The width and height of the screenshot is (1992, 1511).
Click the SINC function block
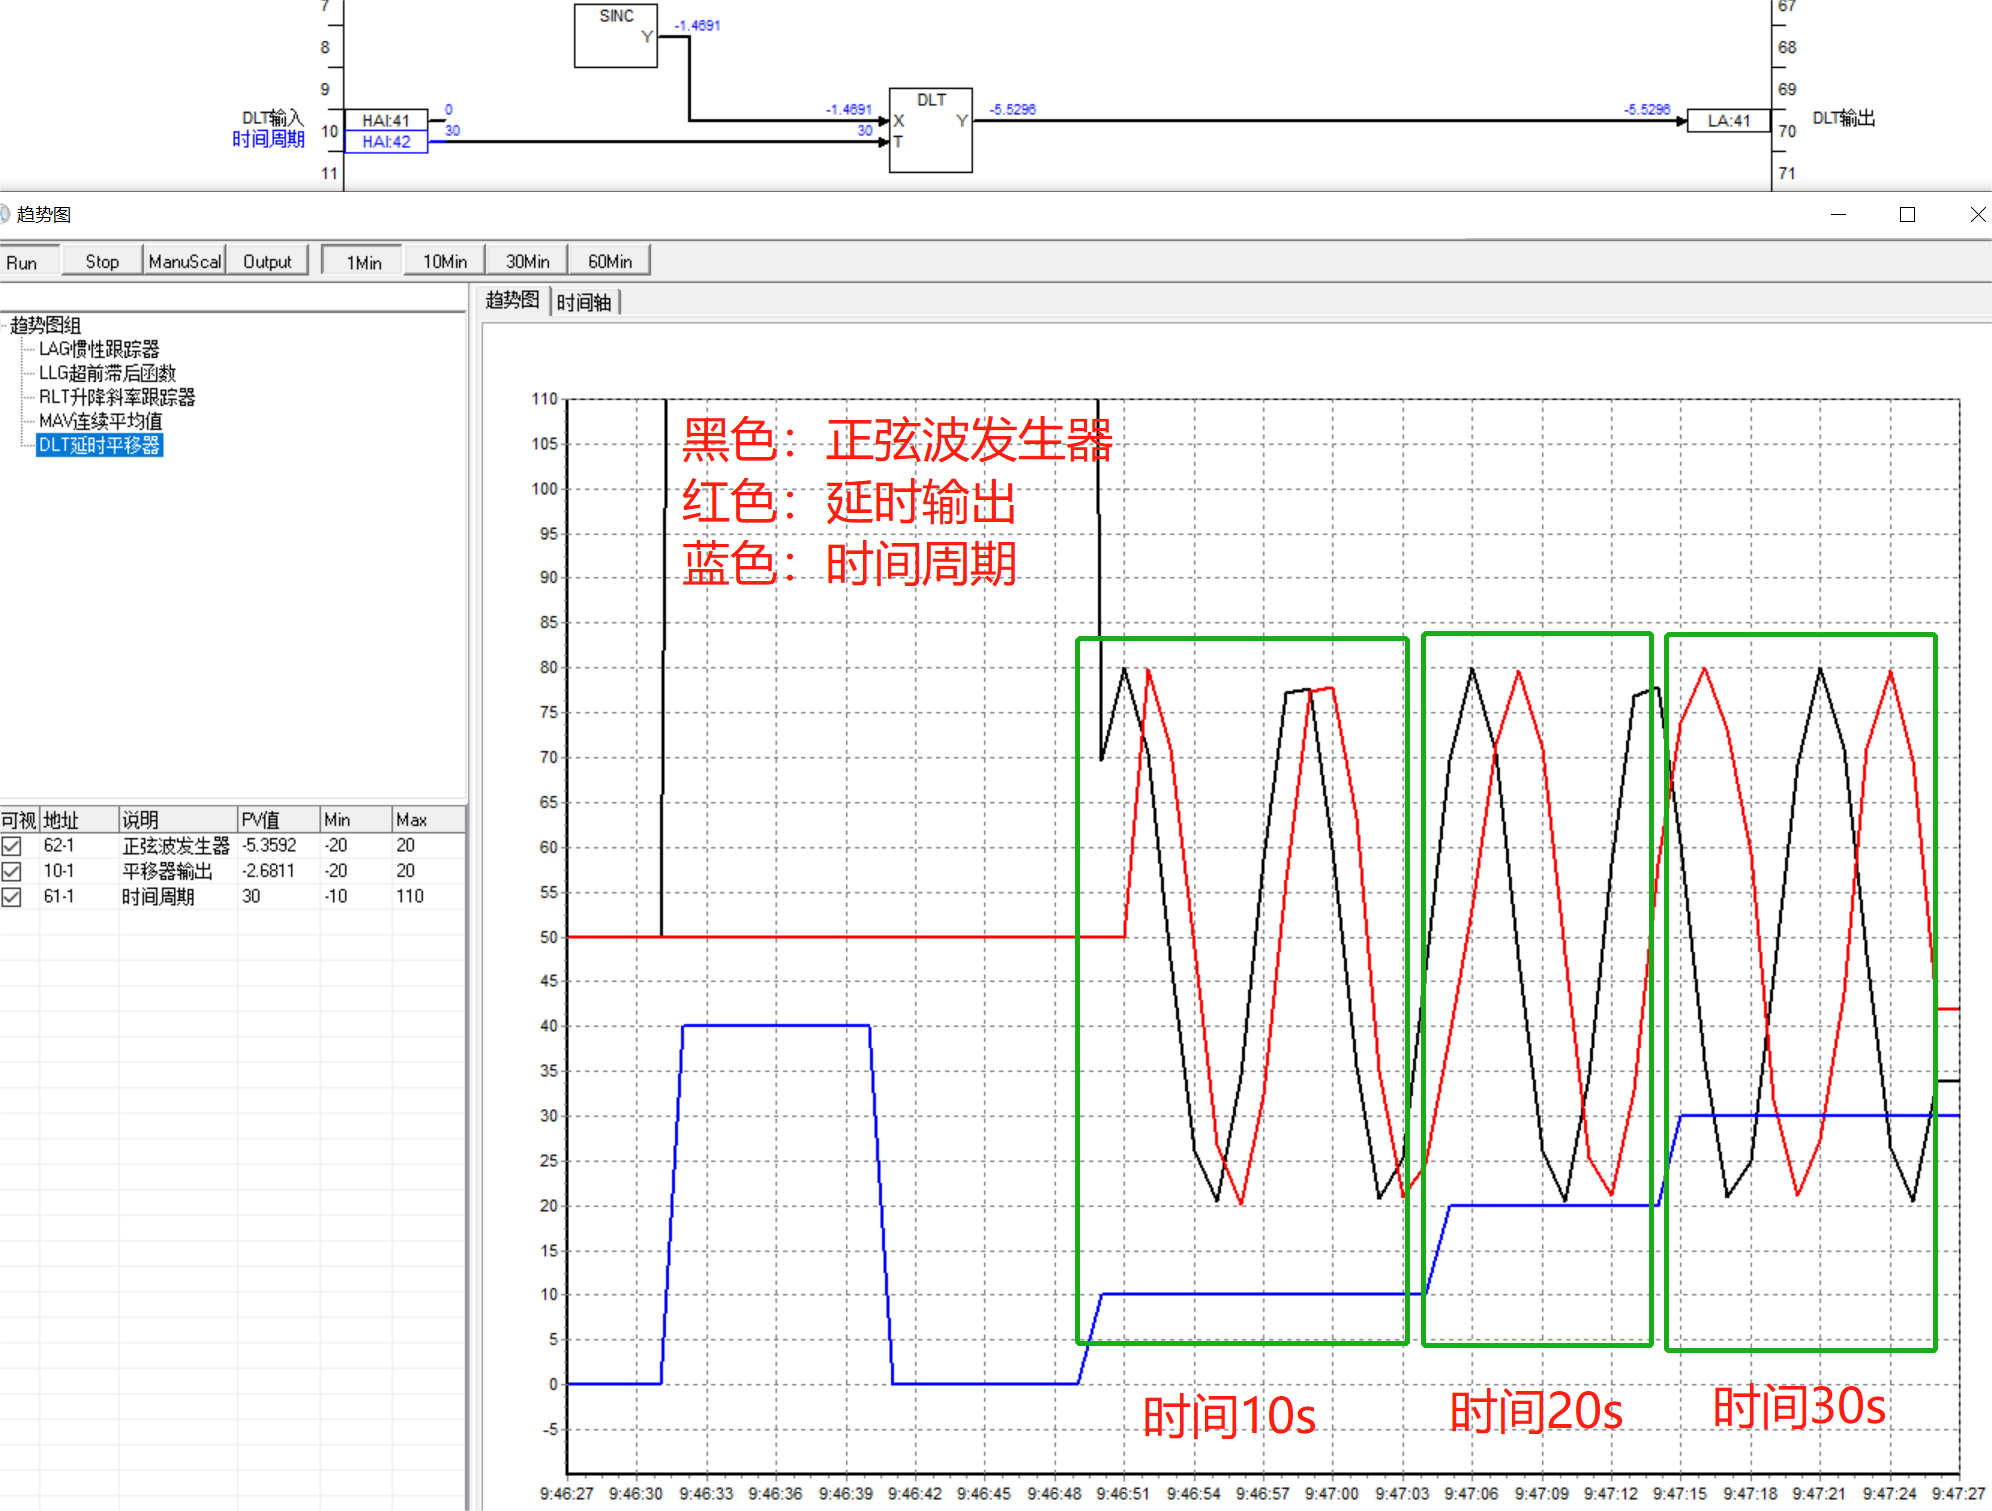(615, 36)
